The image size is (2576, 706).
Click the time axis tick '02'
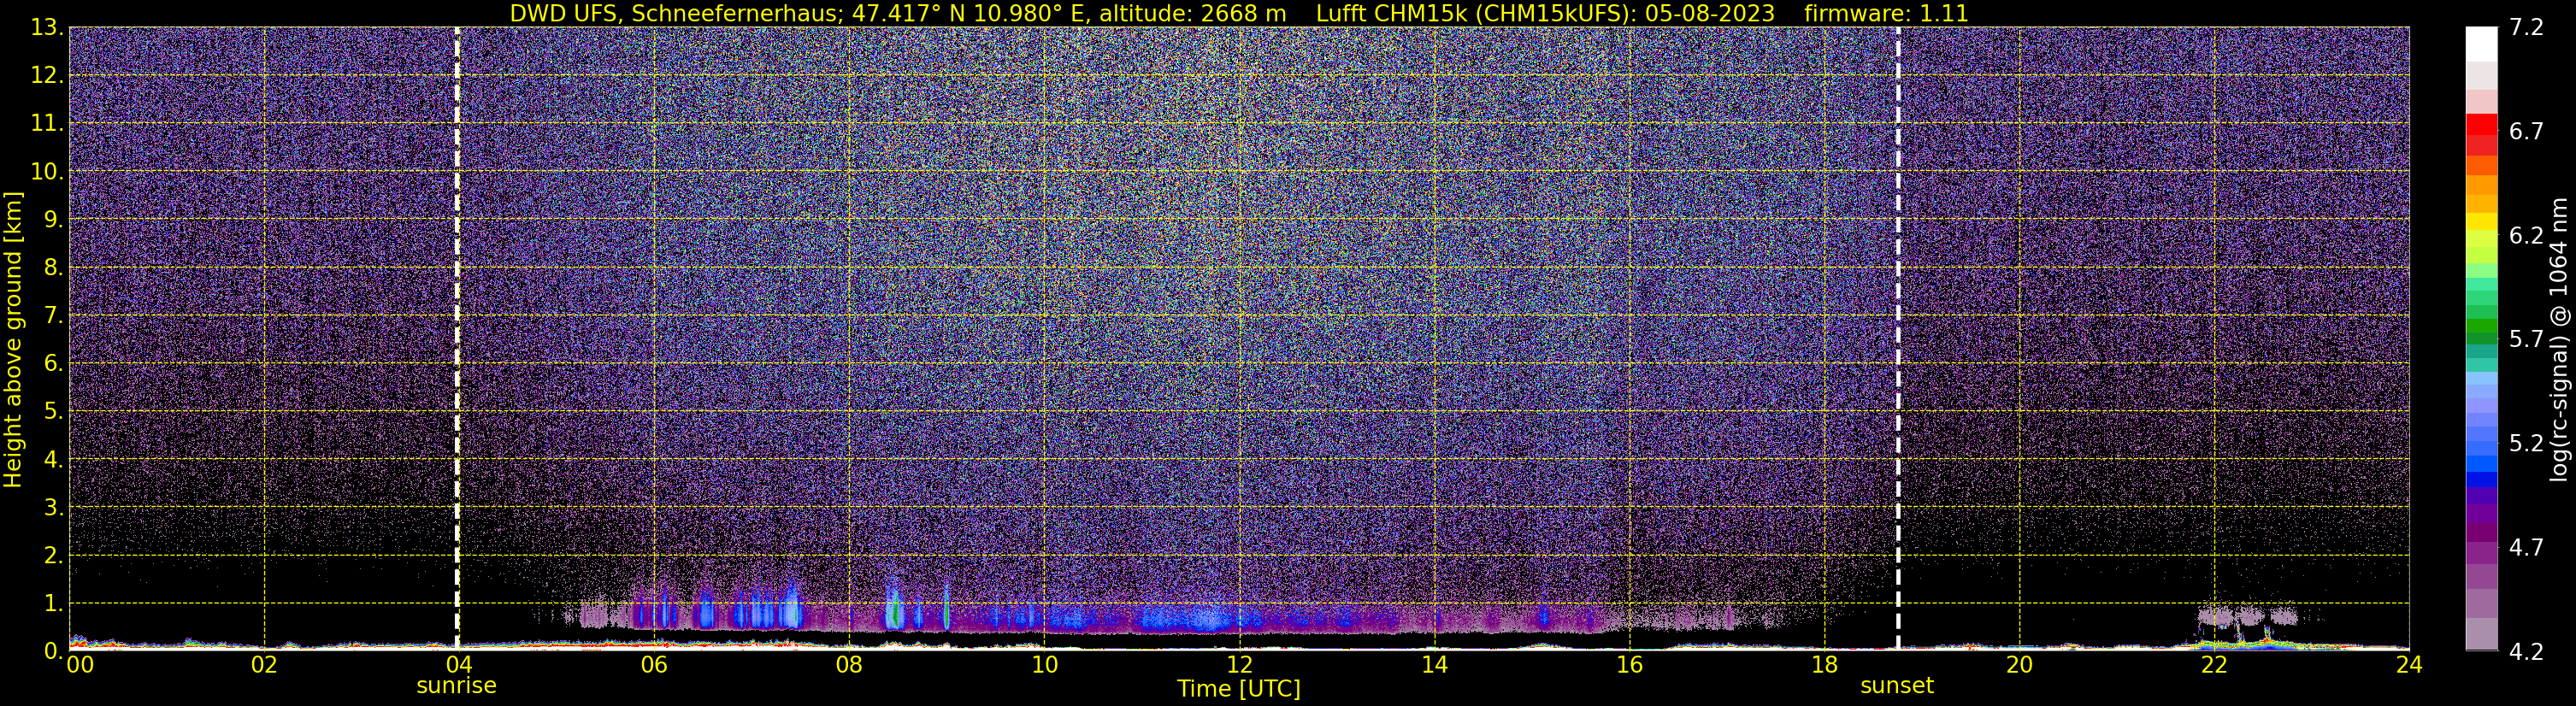pyautogui.click(x=264, y=666)
